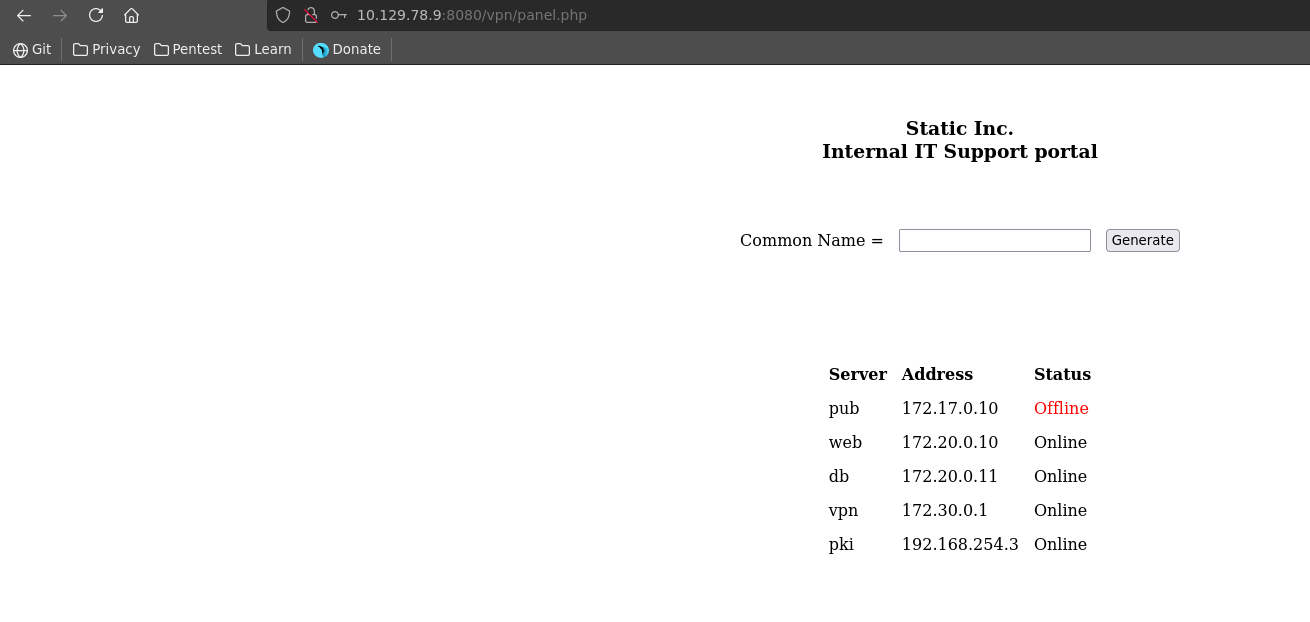
Task: Click the Common Name text field
Action: tap(994, 240)
